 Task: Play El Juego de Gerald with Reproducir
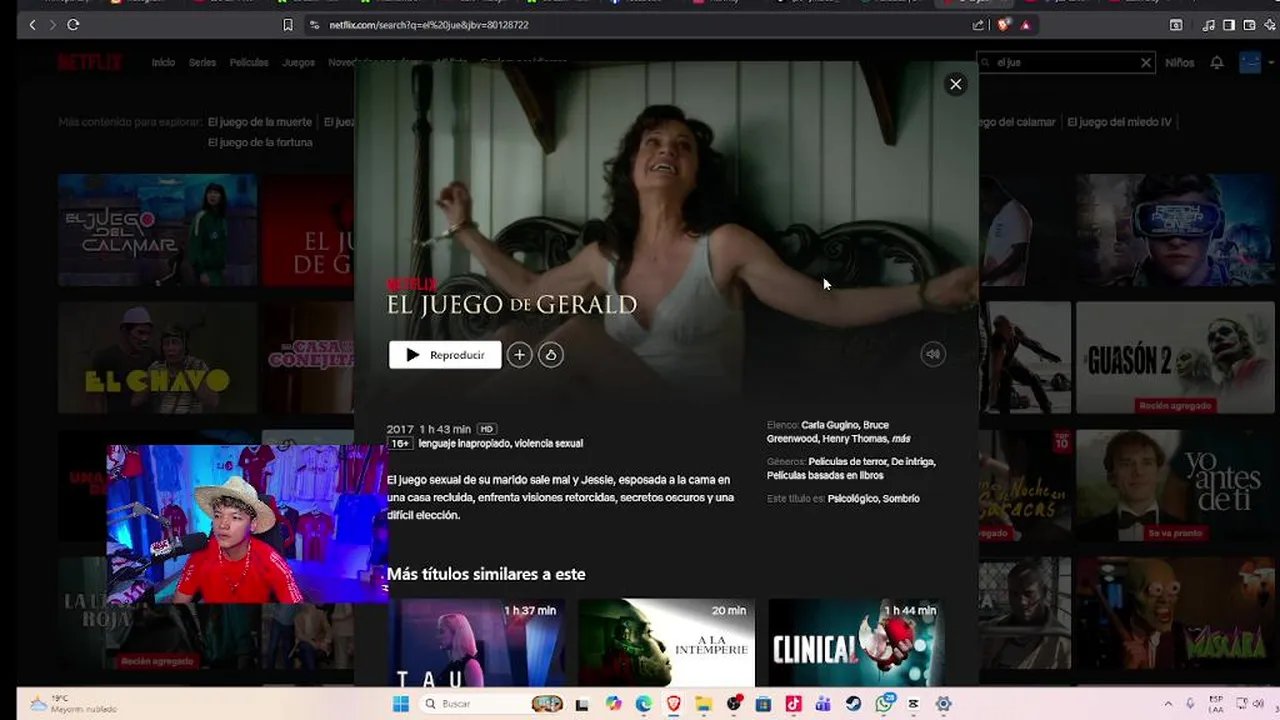click(445, 355)
